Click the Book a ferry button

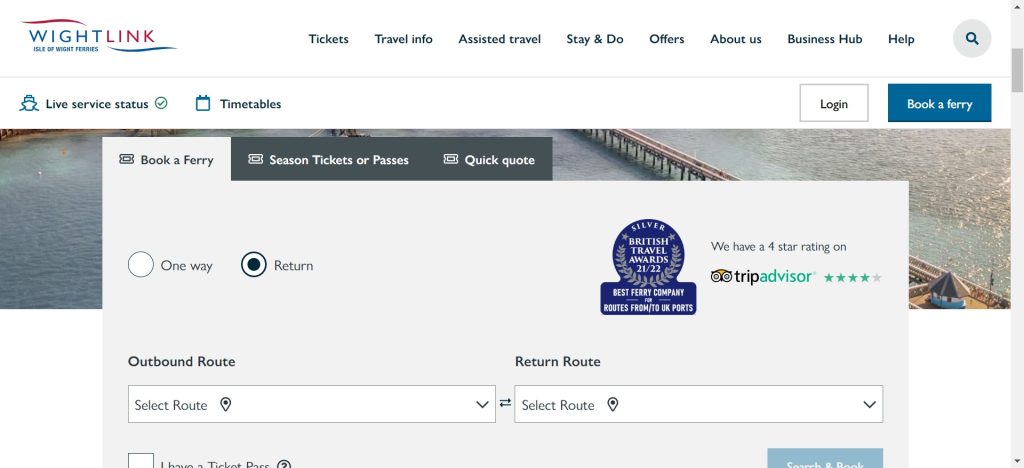939,103
